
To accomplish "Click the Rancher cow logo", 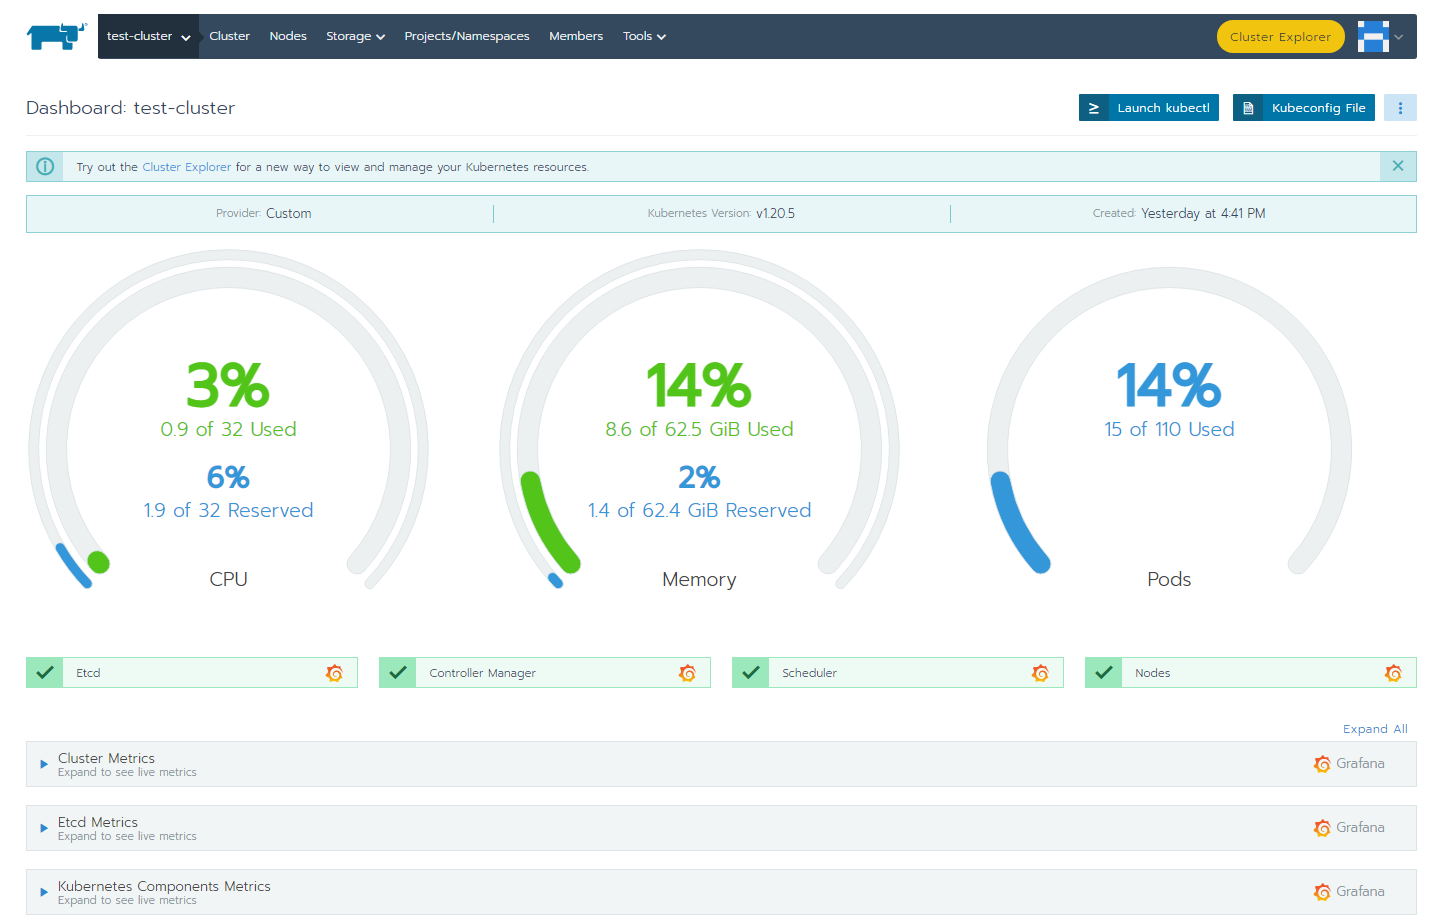I will coord(57,36).
